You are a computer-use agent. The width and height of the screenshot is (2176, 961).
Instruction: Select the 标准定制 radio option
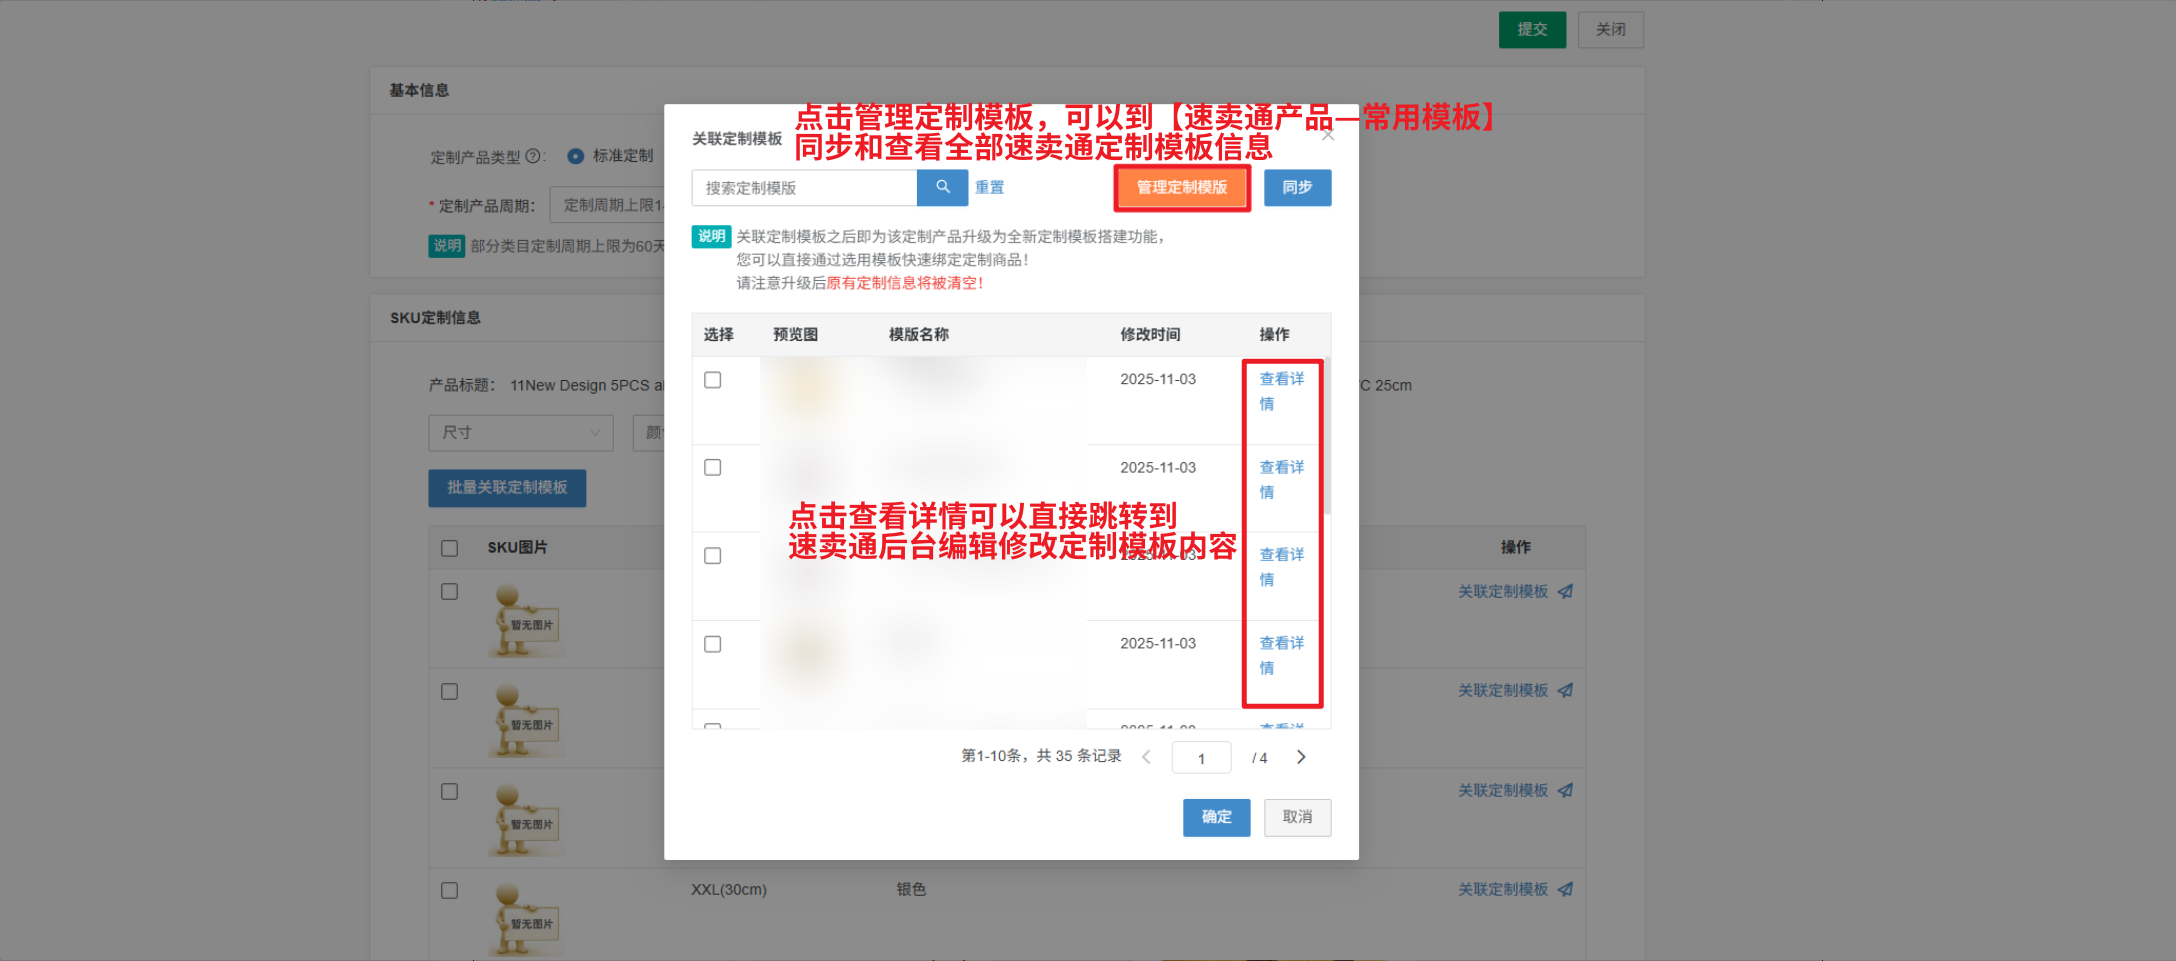[x=575, y=156]
